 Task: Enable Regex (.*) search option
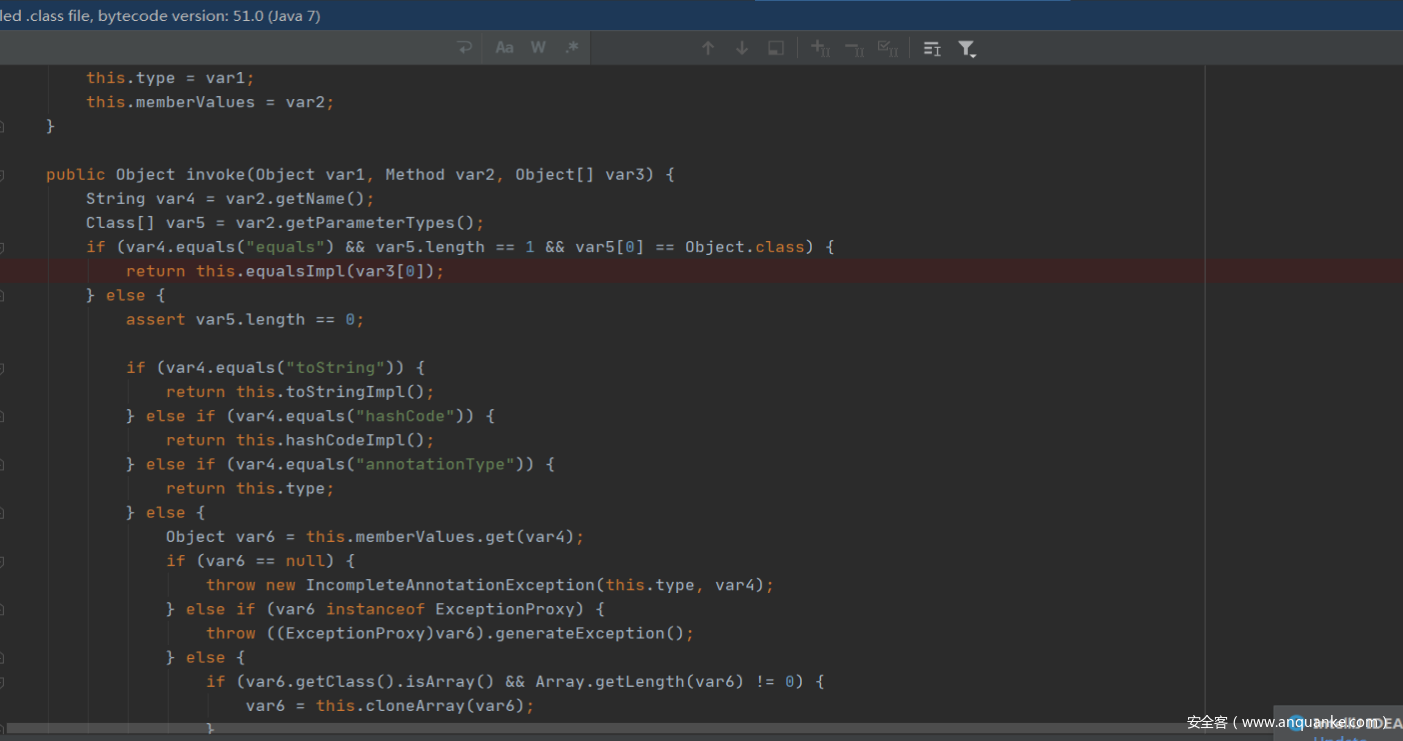571,48
